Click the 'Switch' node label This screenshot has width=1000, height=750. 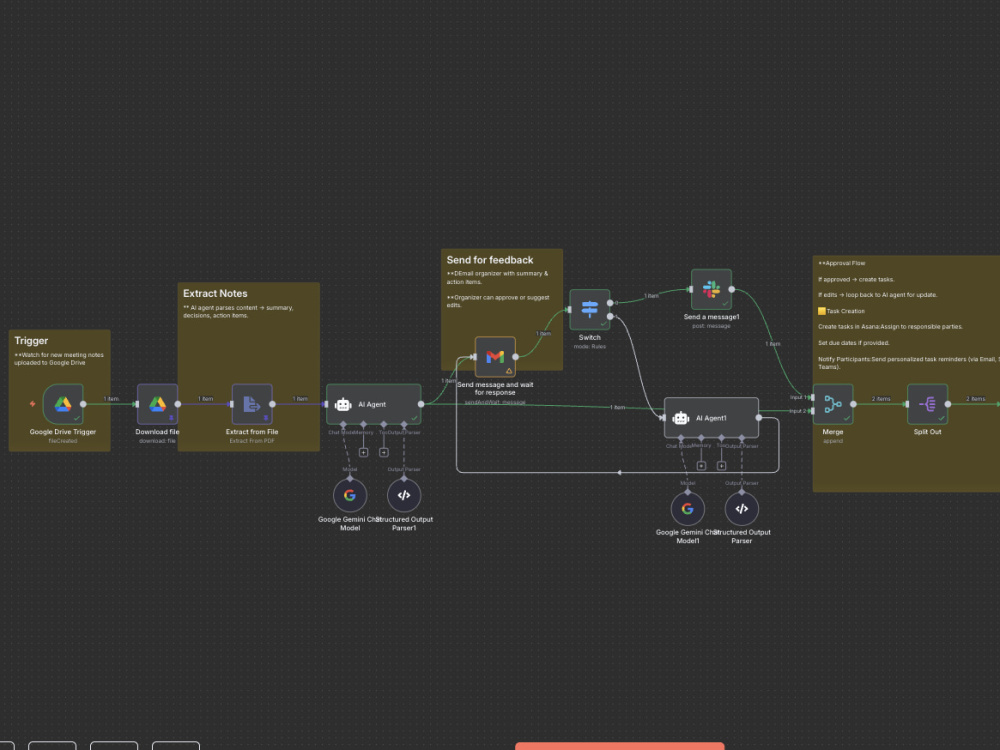click(x=590, y=337)
